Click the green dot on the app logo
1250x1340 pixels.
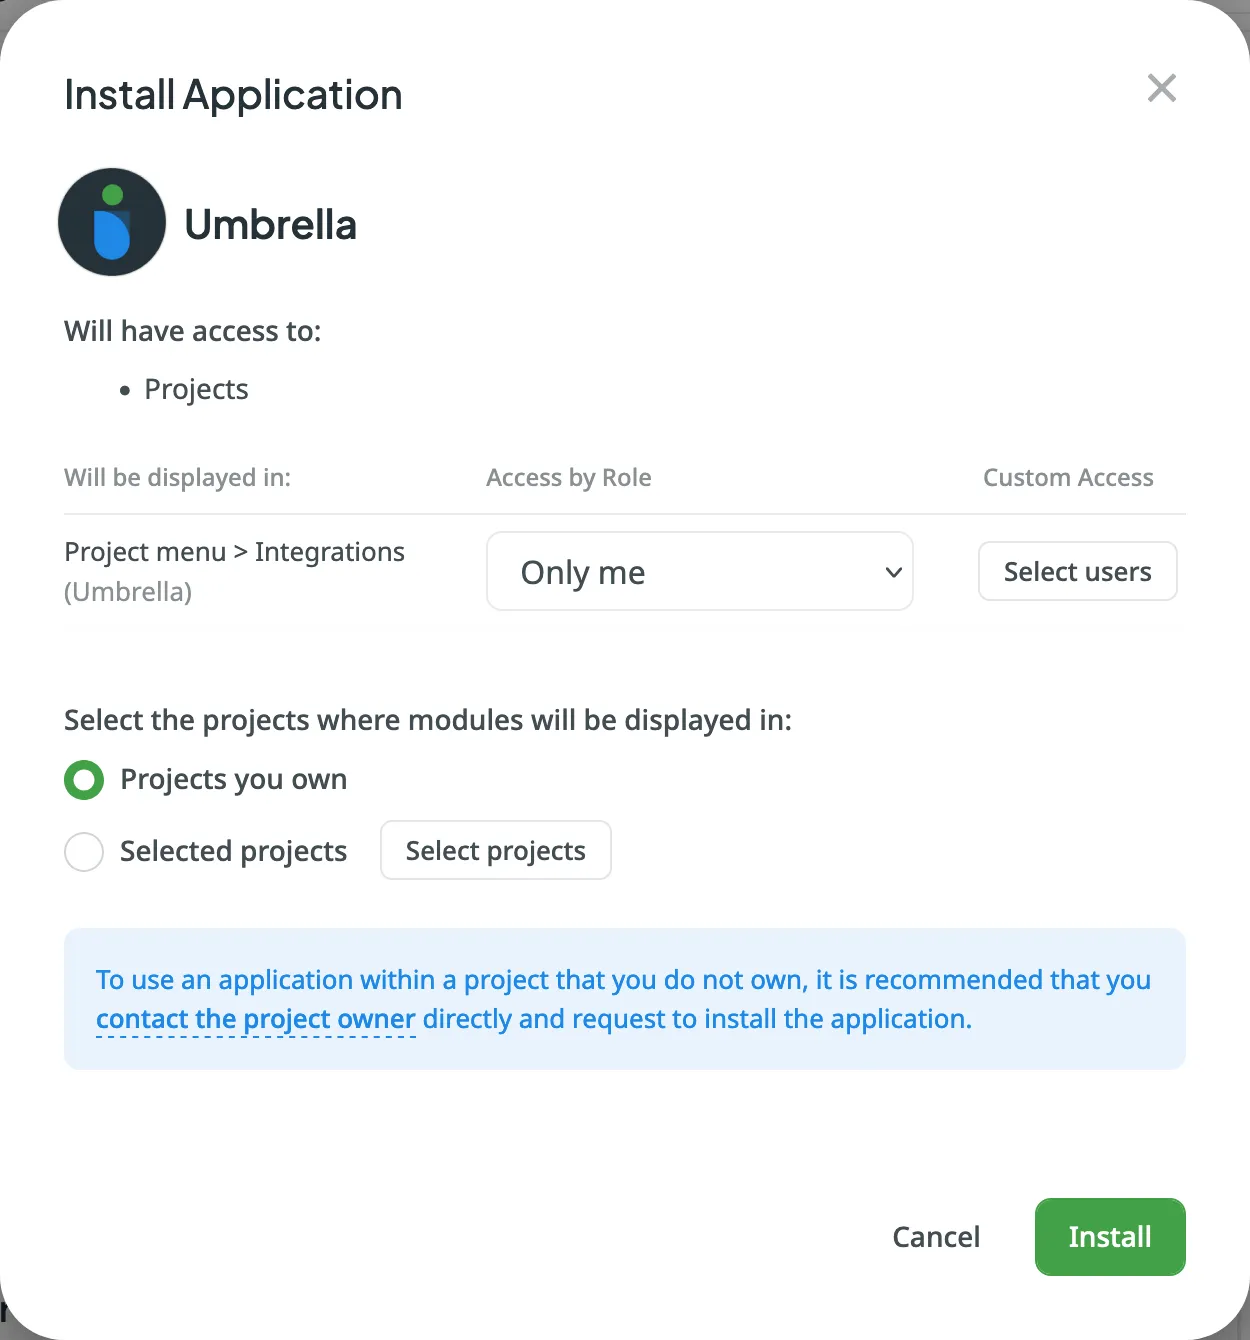[113, 192]
